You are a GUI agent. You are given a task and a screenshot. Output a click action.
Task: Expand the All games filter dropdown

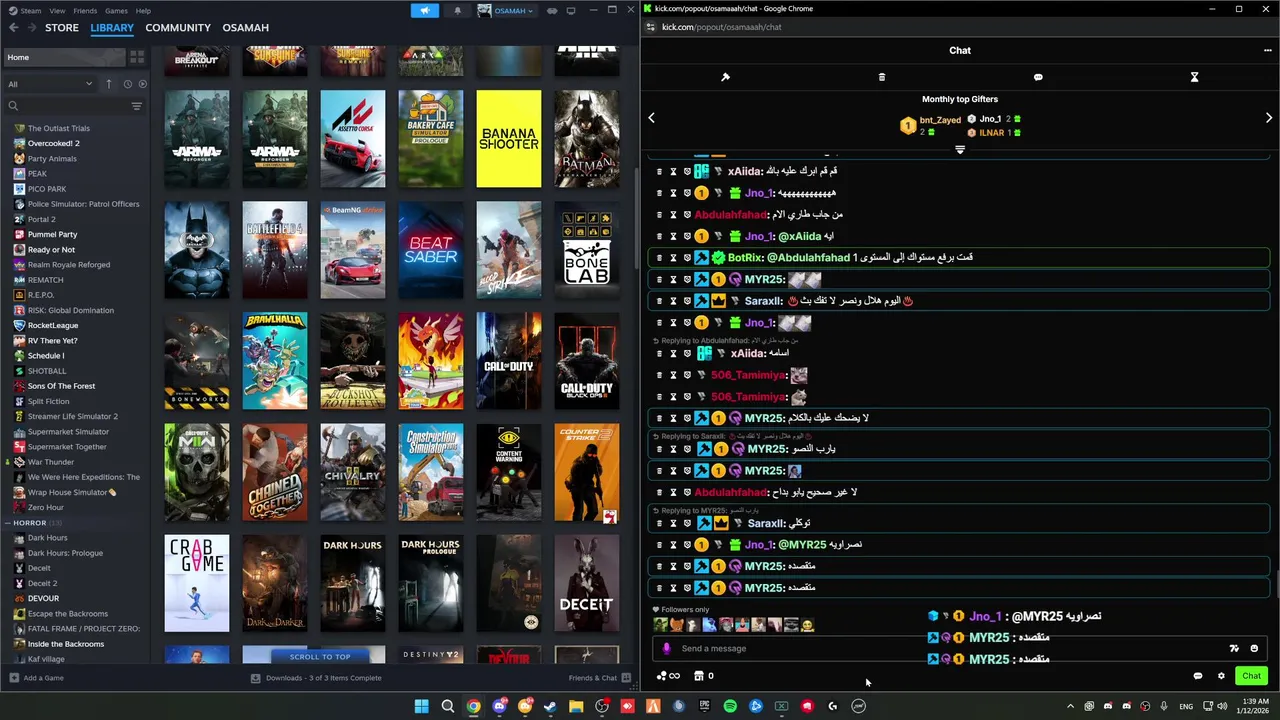pos(50,84)
